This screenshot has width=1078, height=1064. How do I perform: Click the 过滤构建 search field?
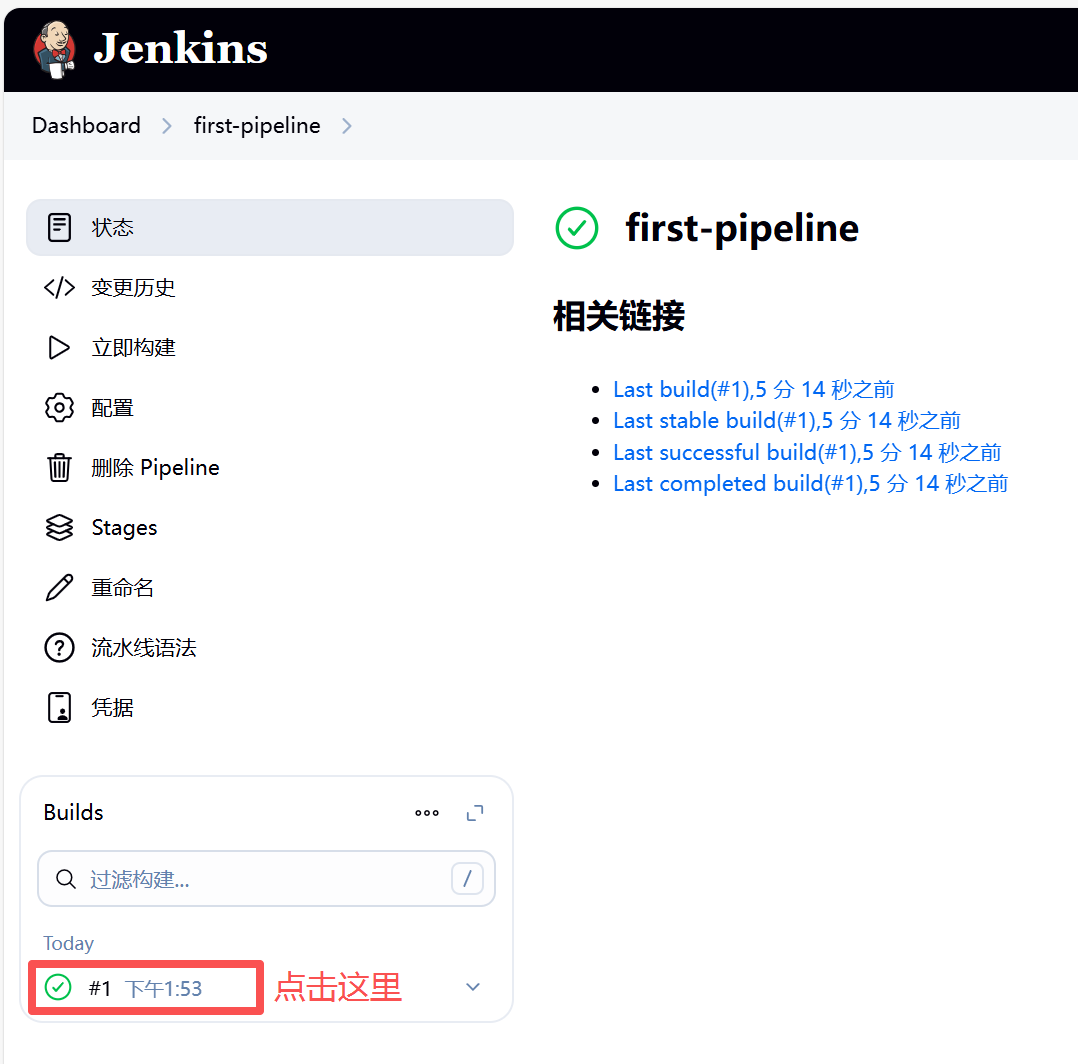[266, 878]
